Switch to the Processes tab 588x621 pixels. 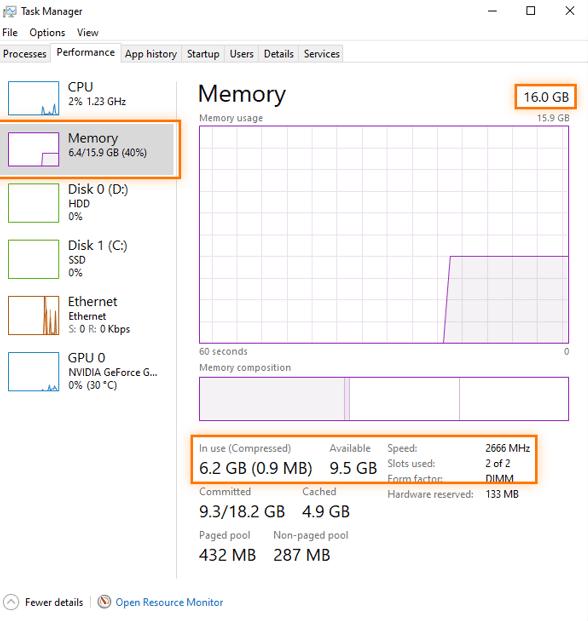click(25, 54)
